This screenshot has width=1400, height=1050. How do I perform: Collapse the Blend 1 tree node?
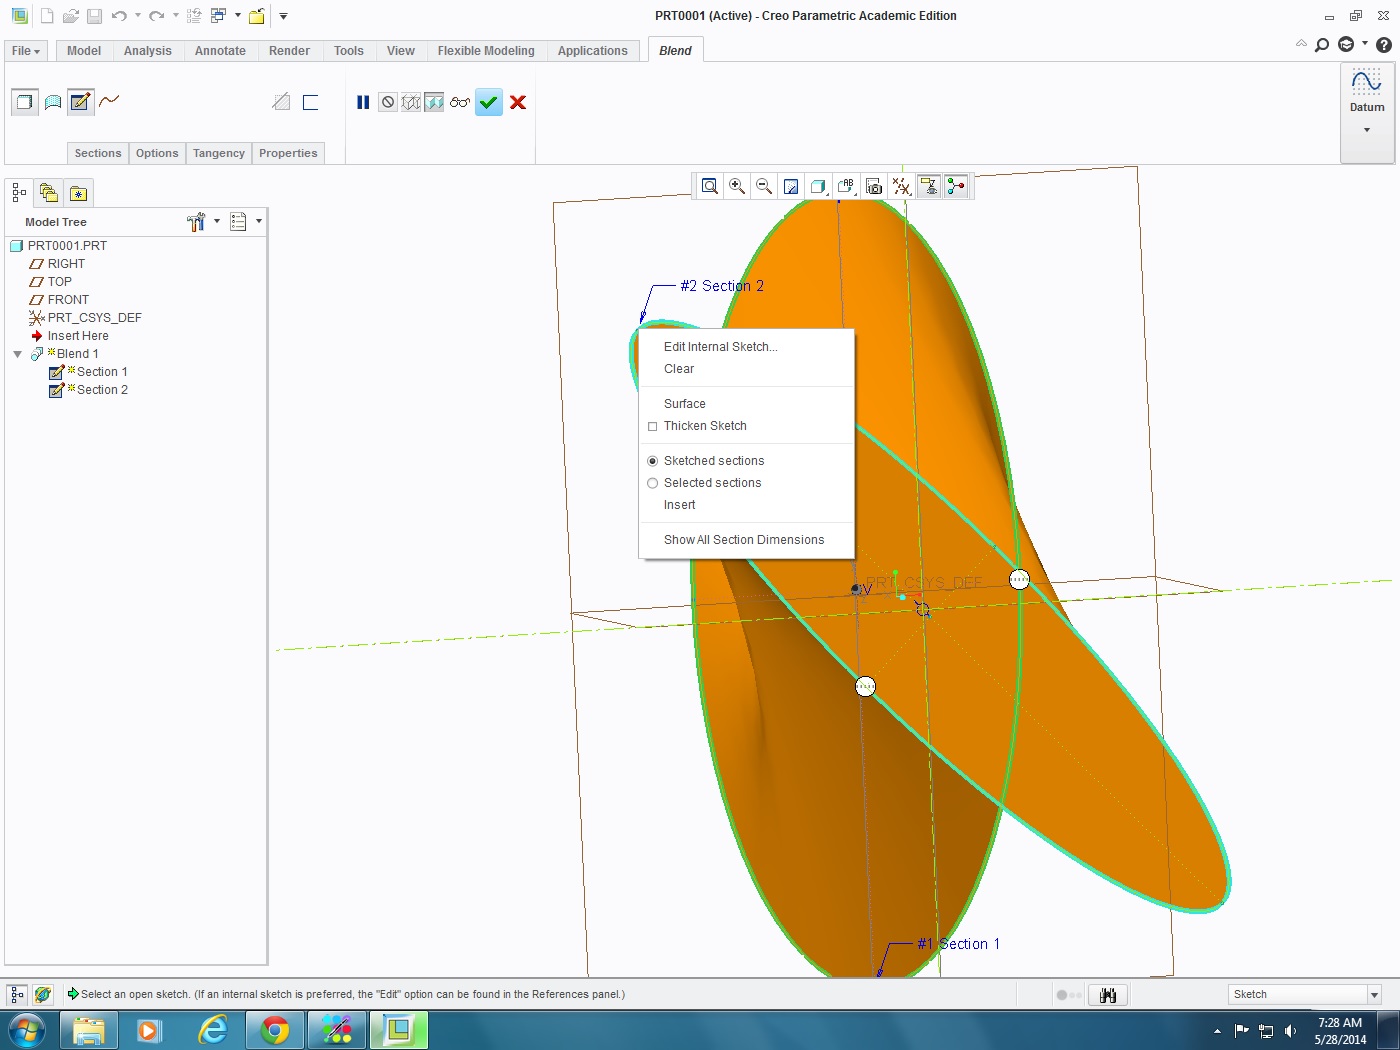click(x=17, y=354)
